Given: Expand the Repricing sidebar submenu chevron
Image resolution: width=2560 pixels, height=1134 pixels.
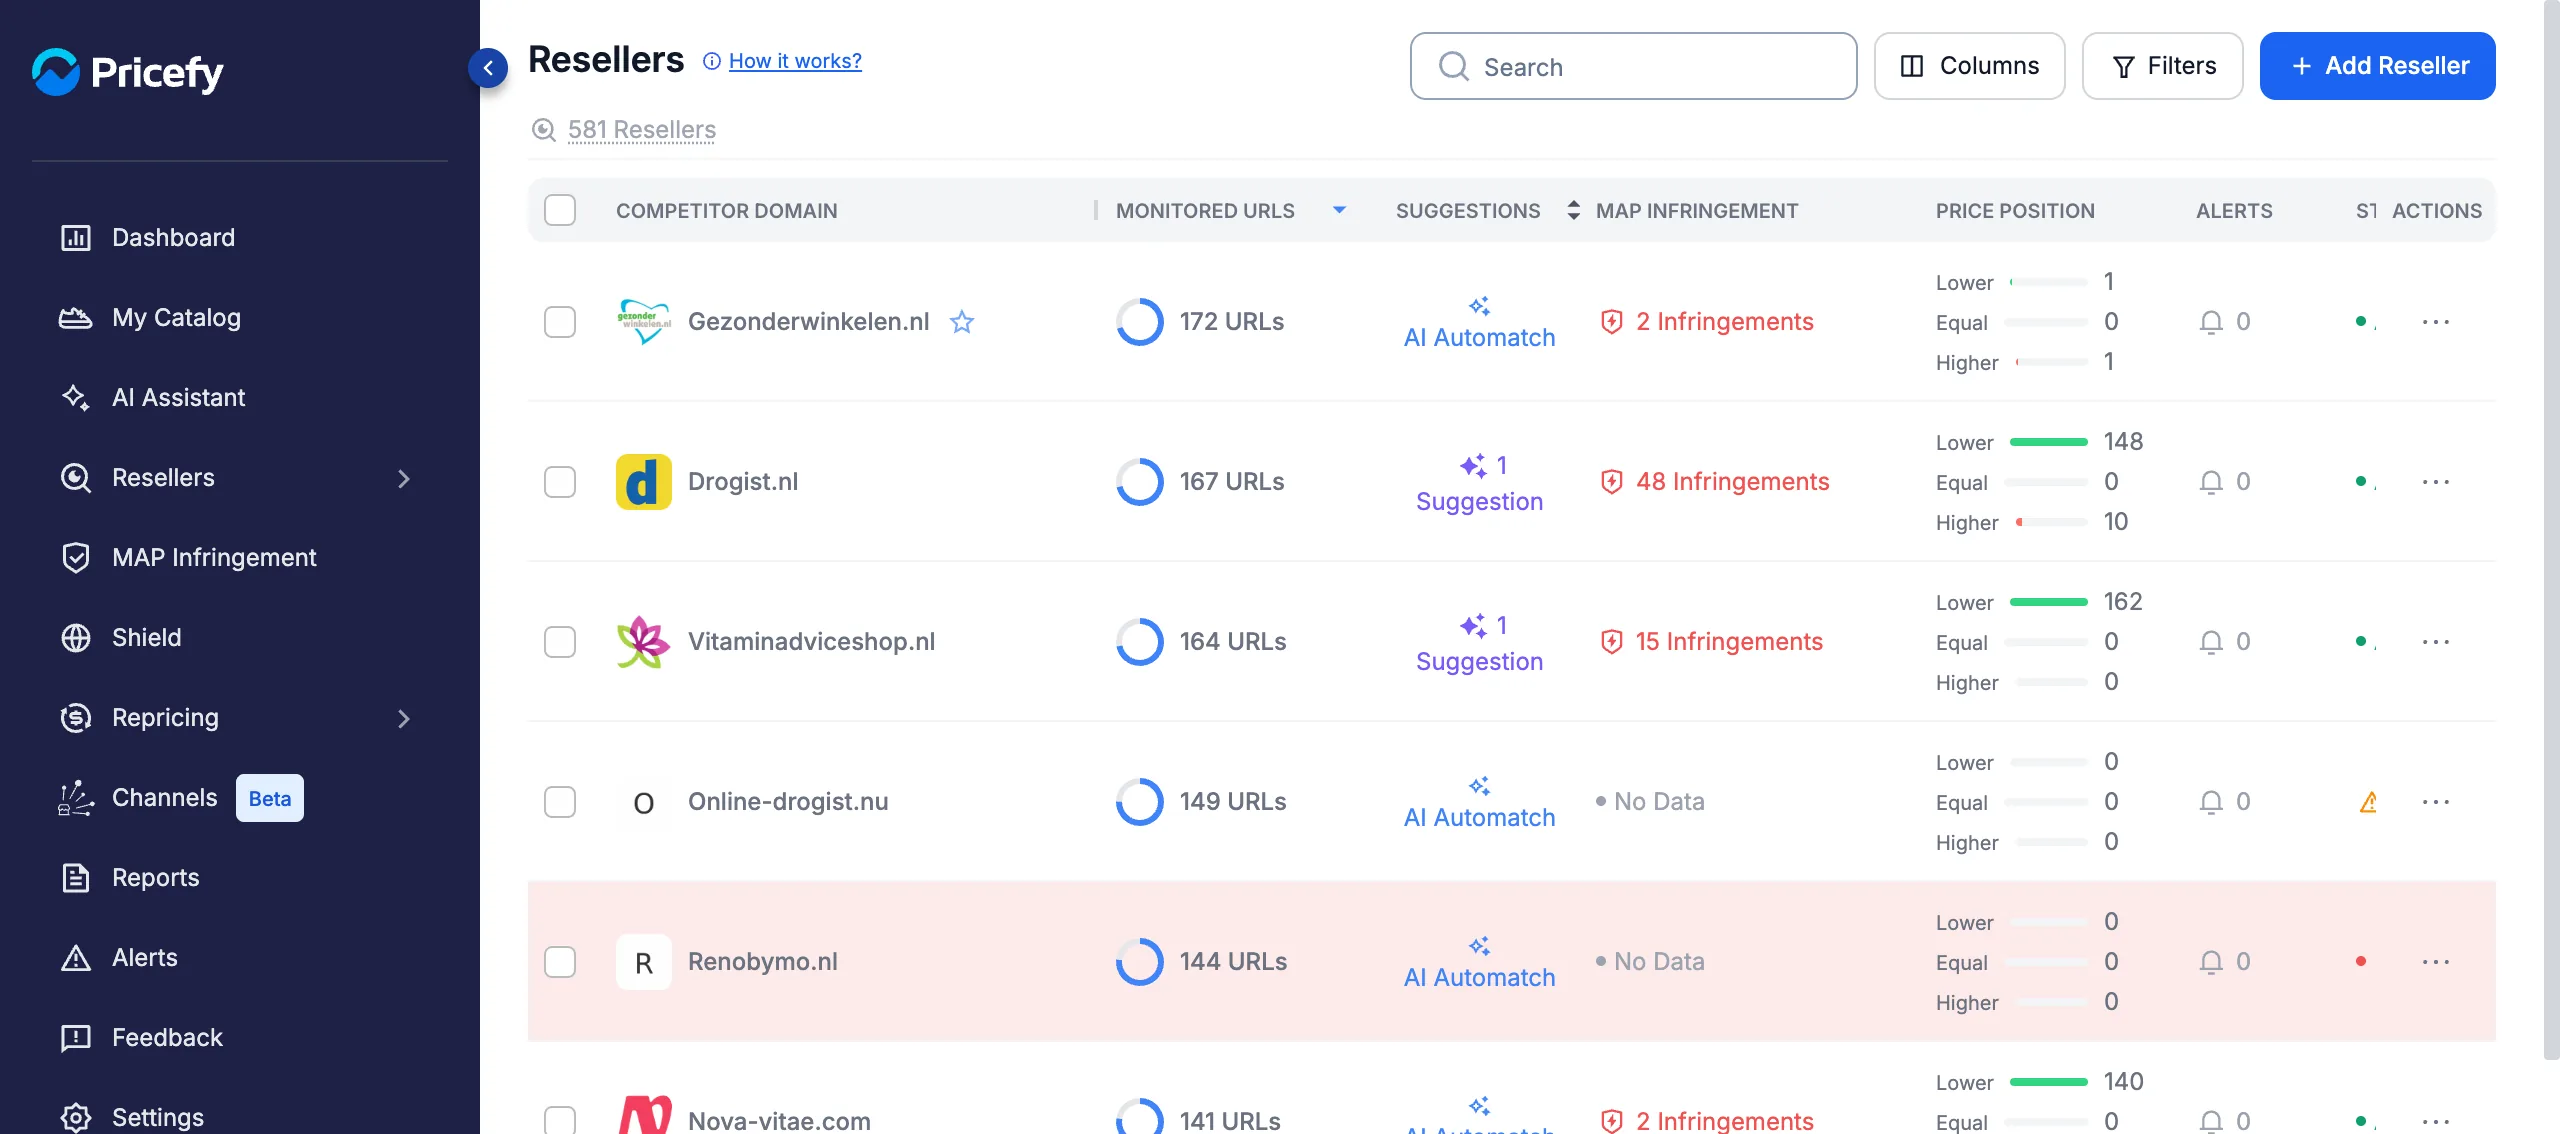Looking at the screenshot, I should coord(404,718).
